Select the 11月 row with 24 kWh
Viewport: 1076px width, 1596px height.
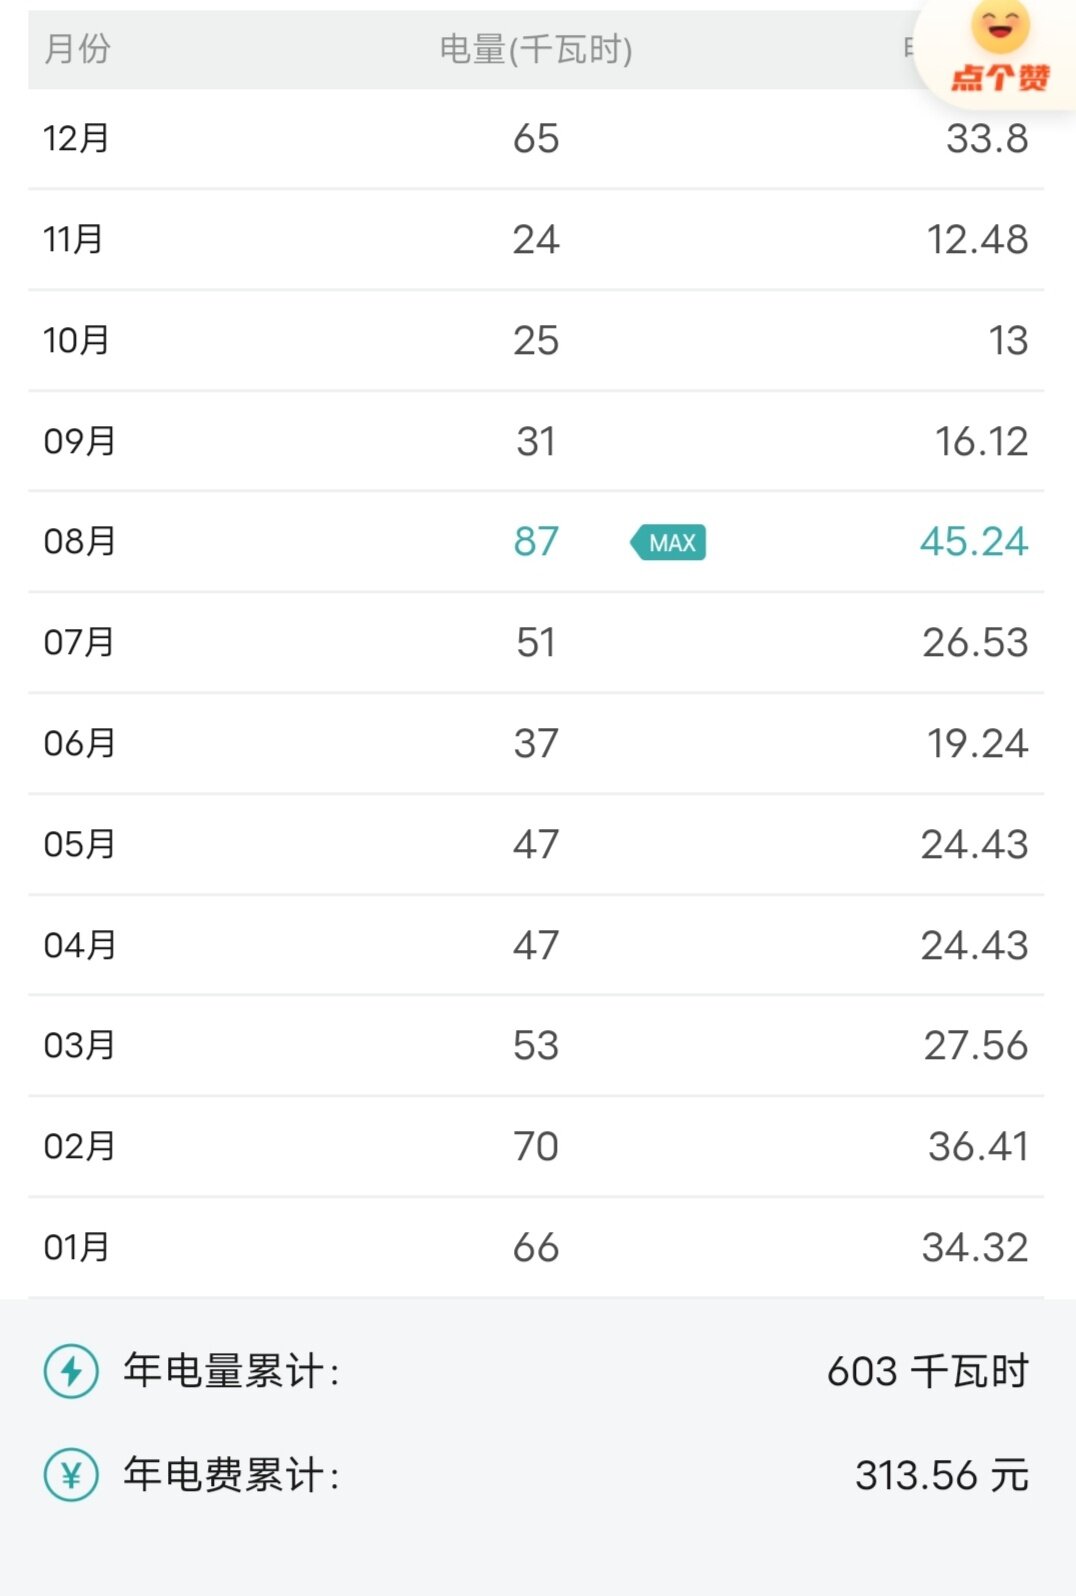pyautogui.click(x=536, y=240)
